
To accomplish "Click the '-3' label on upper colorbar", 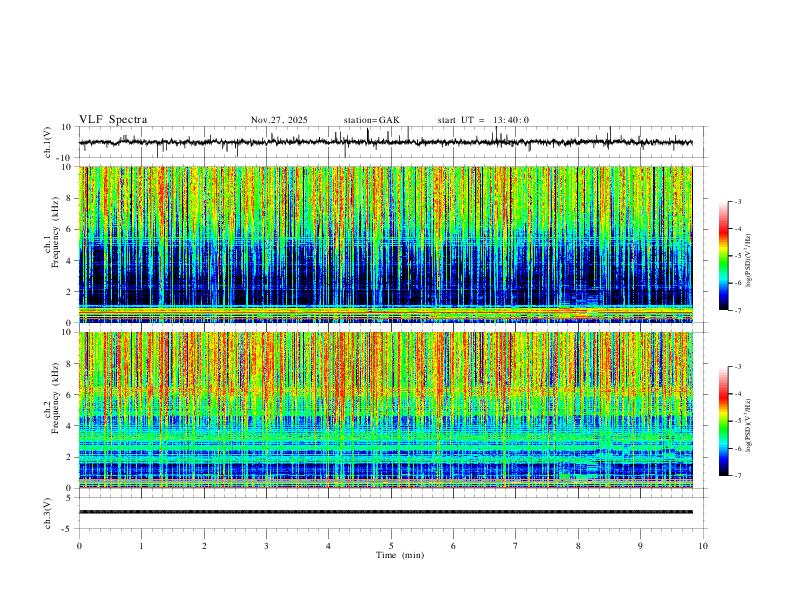I will coord(737,201).
